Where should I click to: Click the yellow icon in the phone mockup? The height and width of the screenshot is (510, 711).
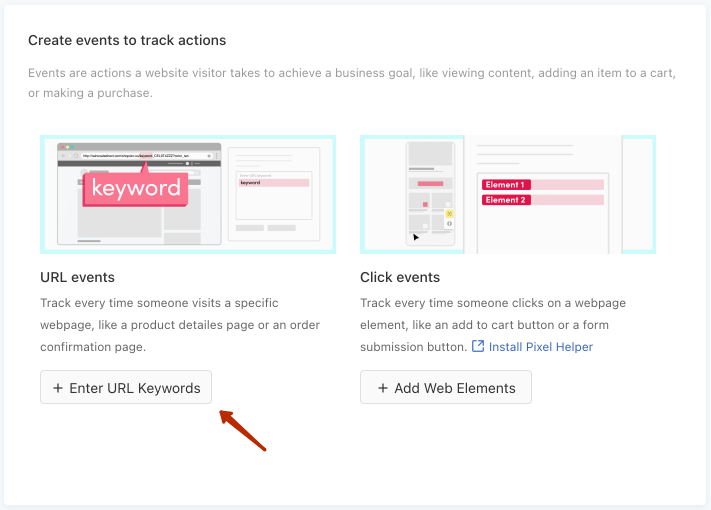click(x=450, y=213)
